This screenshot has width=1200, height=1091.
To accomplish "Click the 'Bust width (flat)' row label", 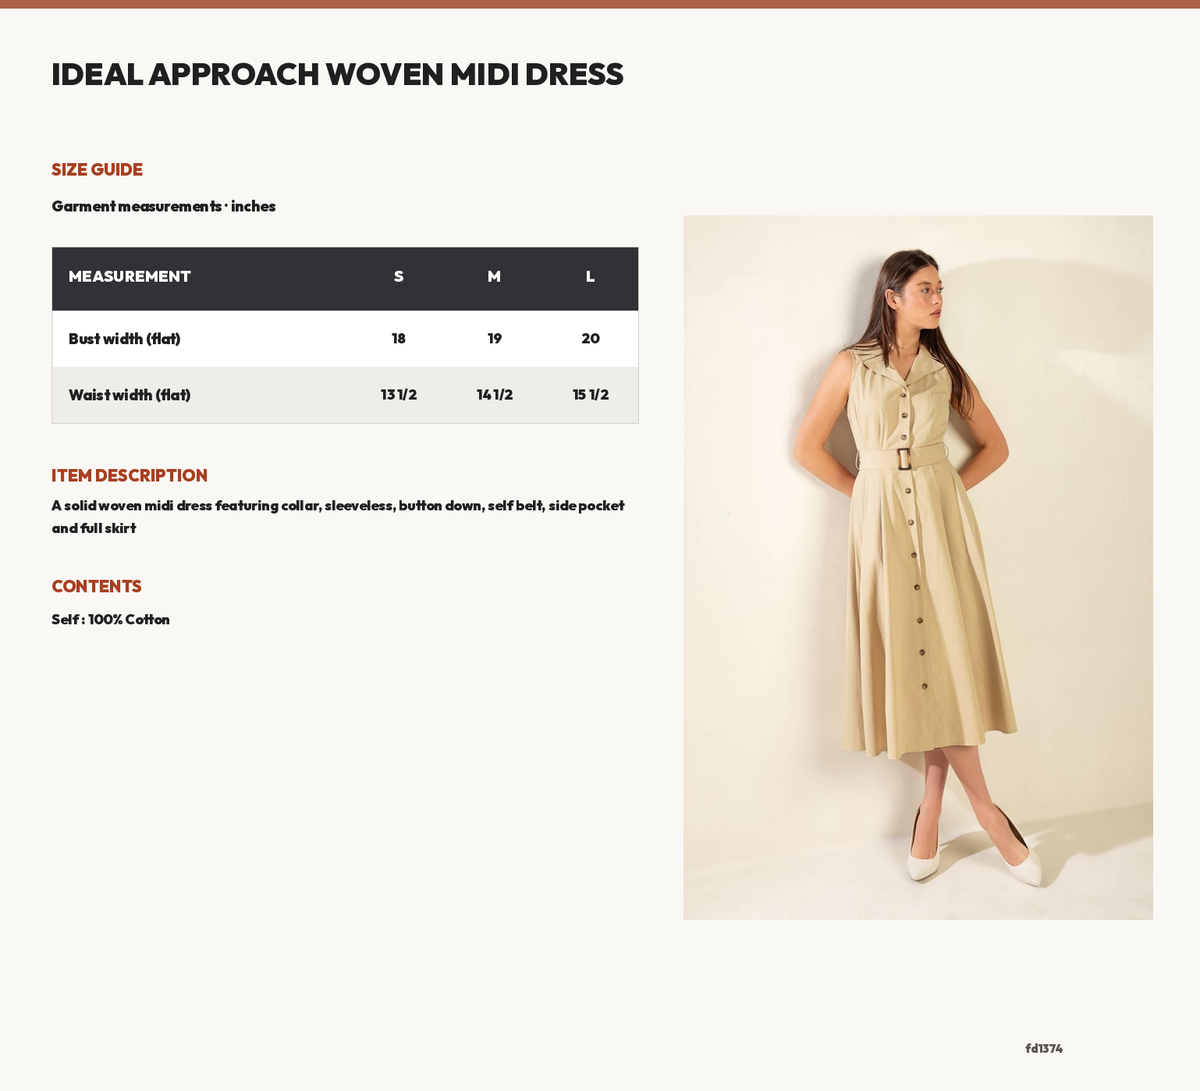I will (x=124, y=339).
